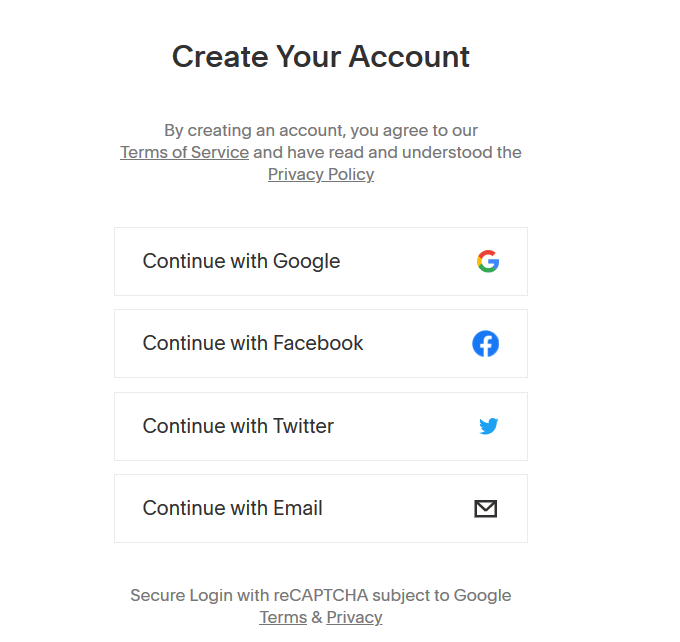Click the "Continue with Email" label text
This screenshot has height=642, width=680.
pyautogui.click(x=232, y=508)
